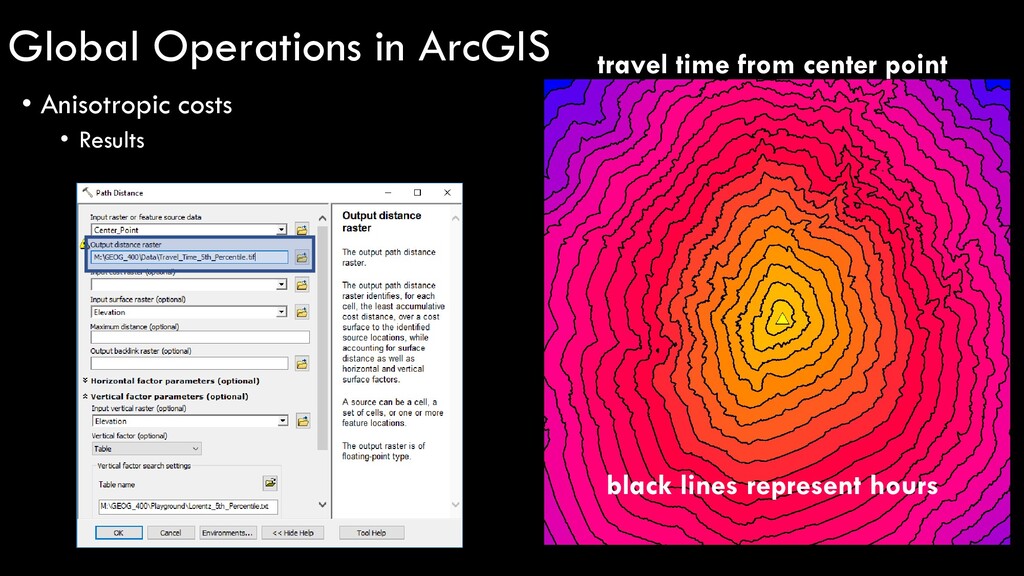The height and width of the screenshot is (576, 1024).
Task: Browse for output distance raster location
Action: coord(302,257)
